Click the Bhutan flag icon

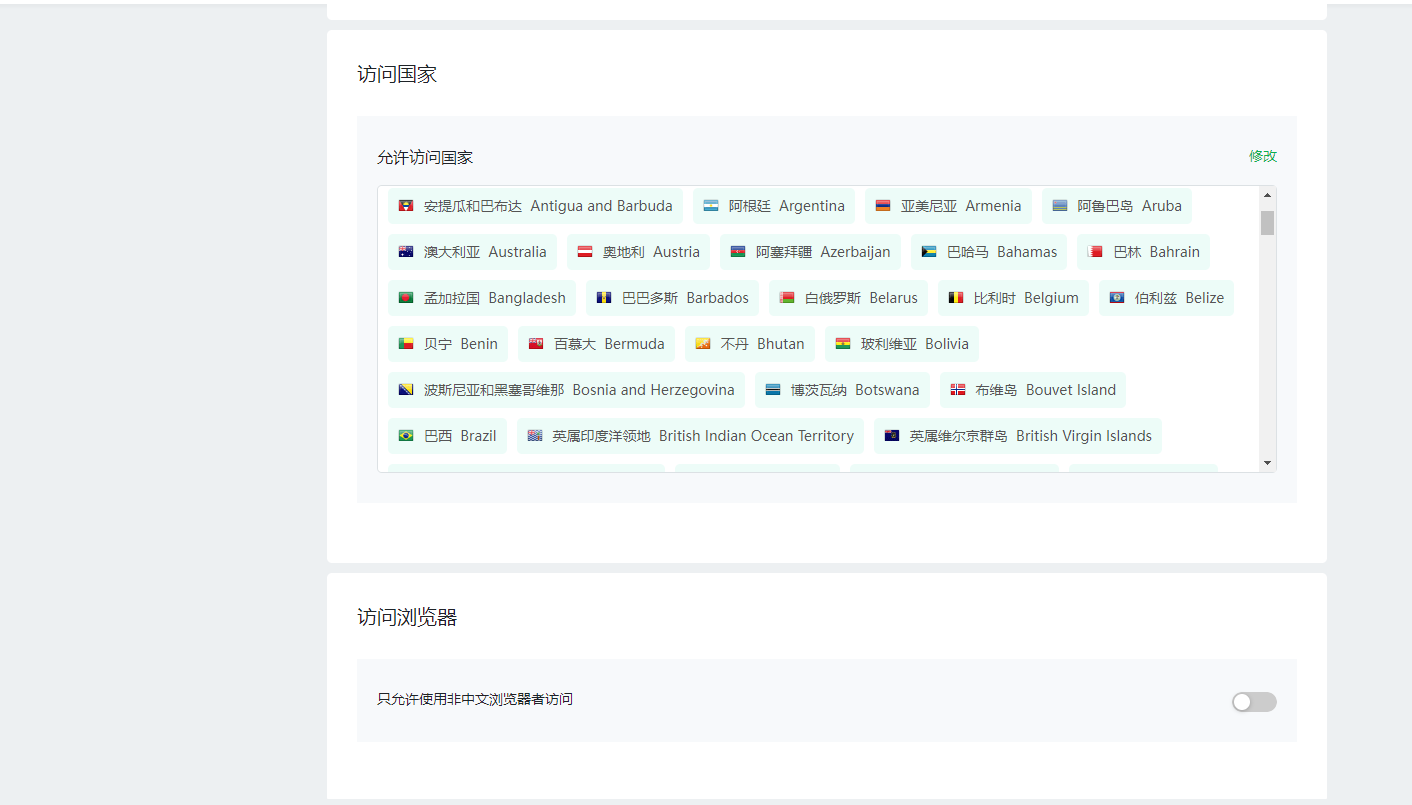(x=703, y=344)
